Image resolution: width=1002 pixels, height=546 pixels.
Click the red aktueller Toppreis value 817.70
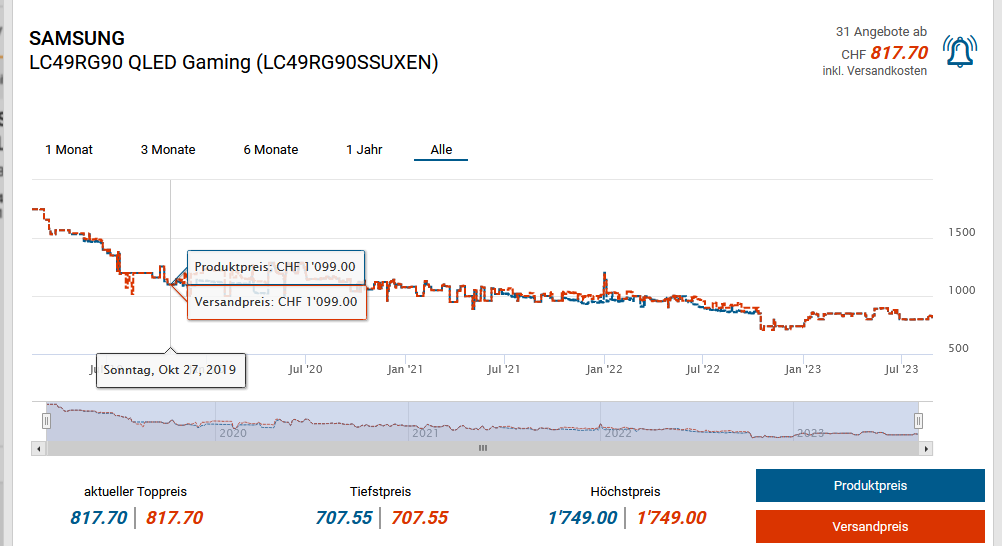tap(174, 517)
